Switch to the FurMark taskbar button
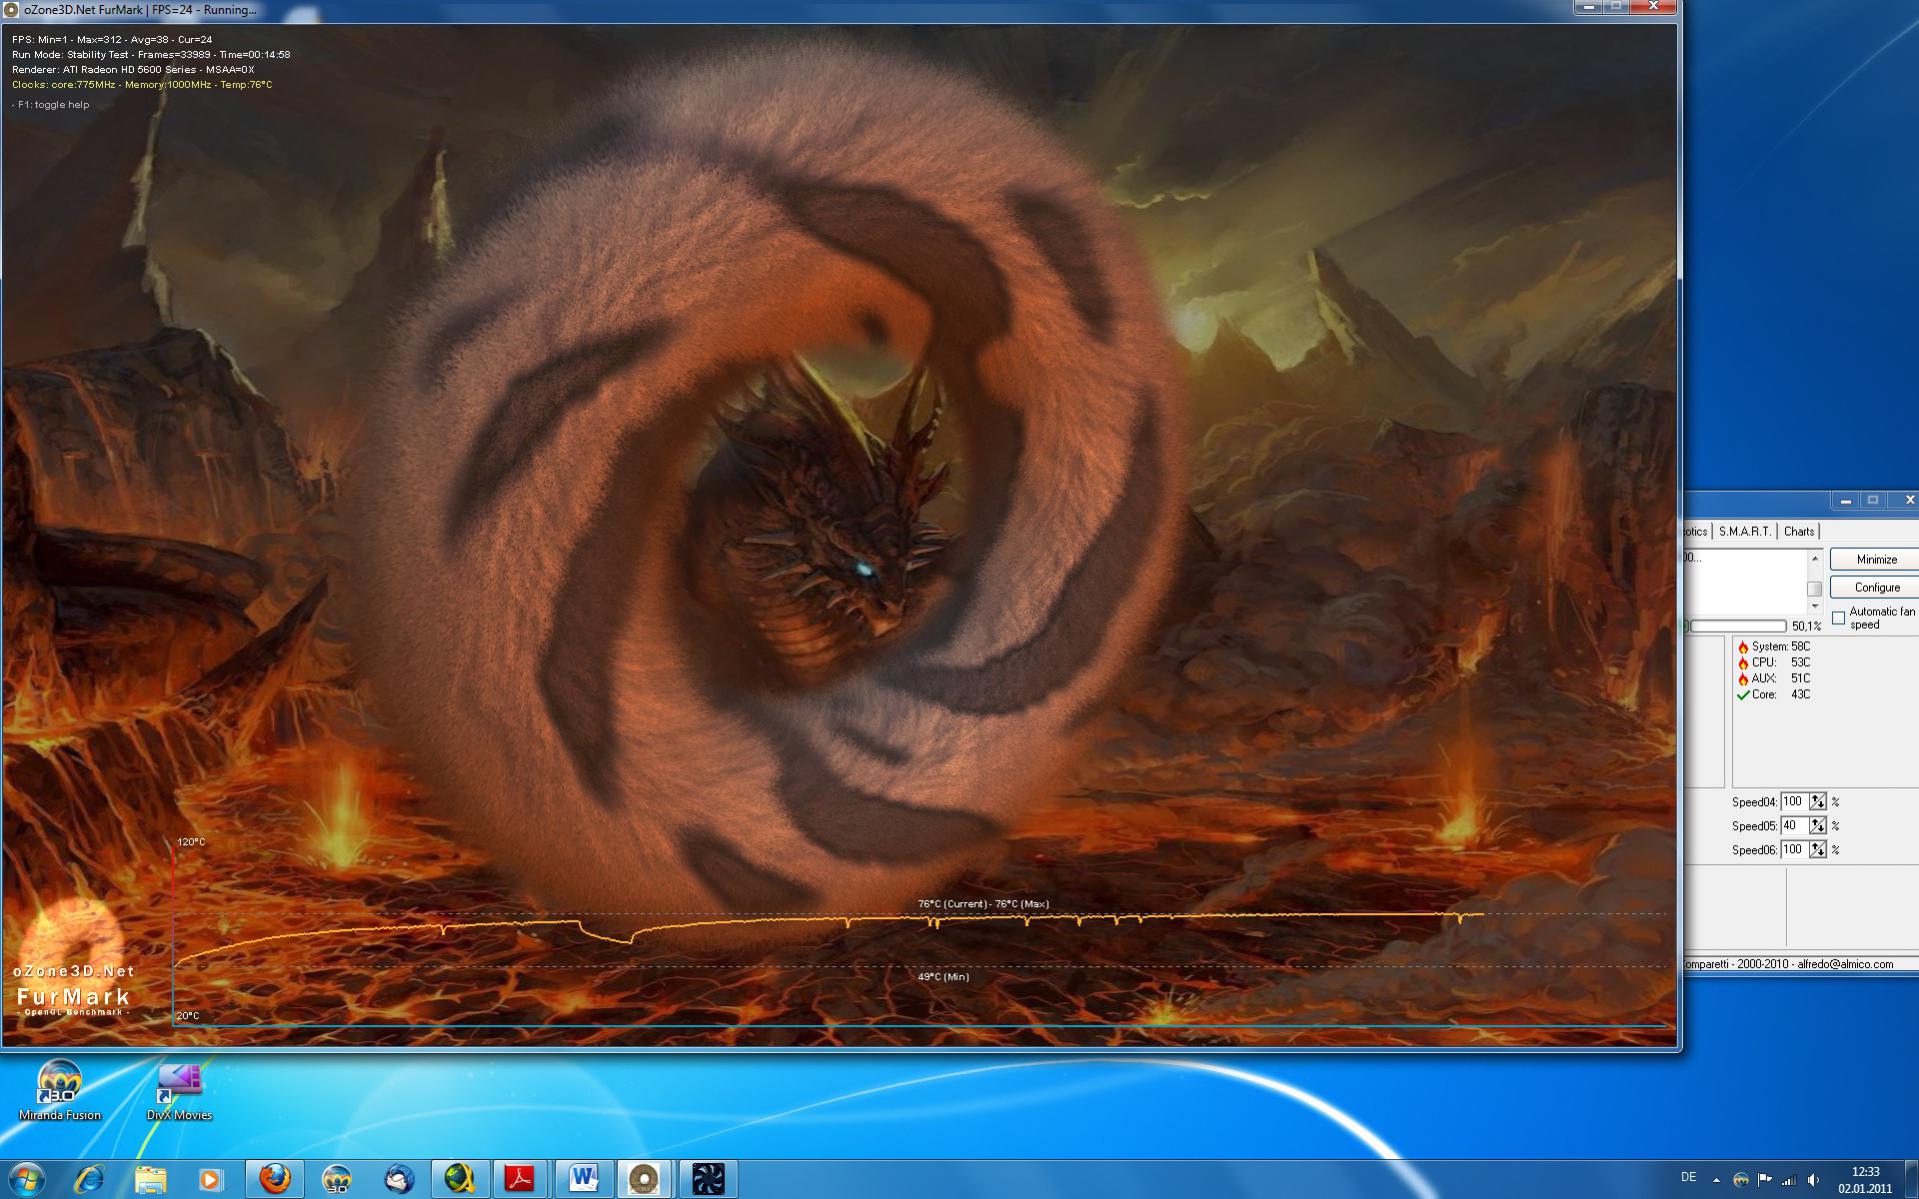The width and height of the screenshot is (1919, 1199). point(644,1179)
